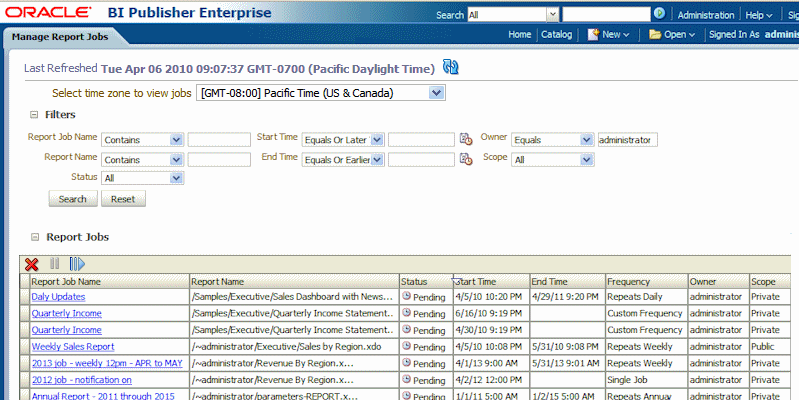Screen dimensions: 799x400
Task: Click the Report Job Name filter text field
Action: [219, 140]
